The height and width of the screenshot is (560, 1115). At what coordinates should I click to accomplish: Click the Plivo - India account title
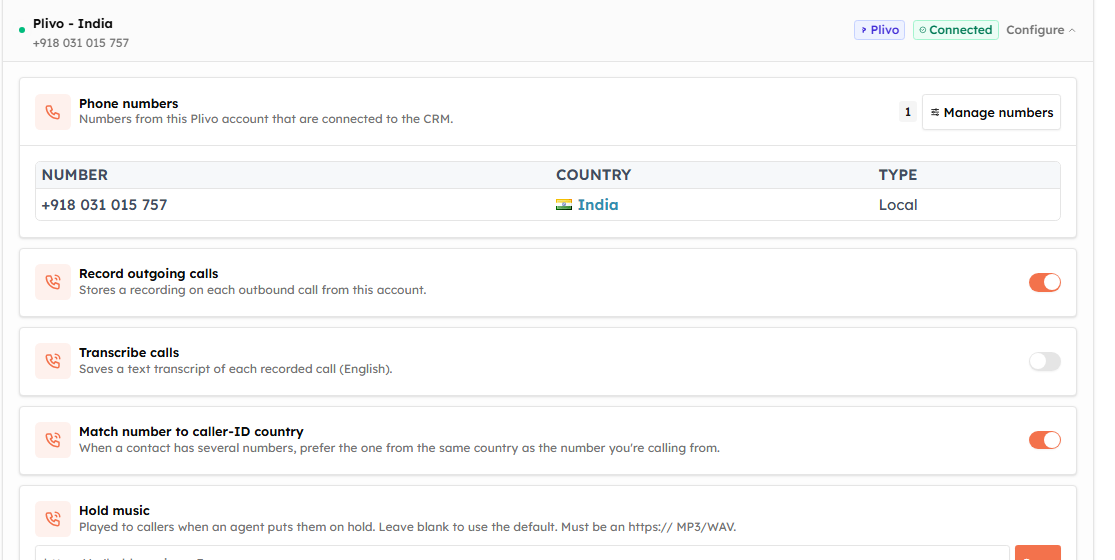(73, 23)
